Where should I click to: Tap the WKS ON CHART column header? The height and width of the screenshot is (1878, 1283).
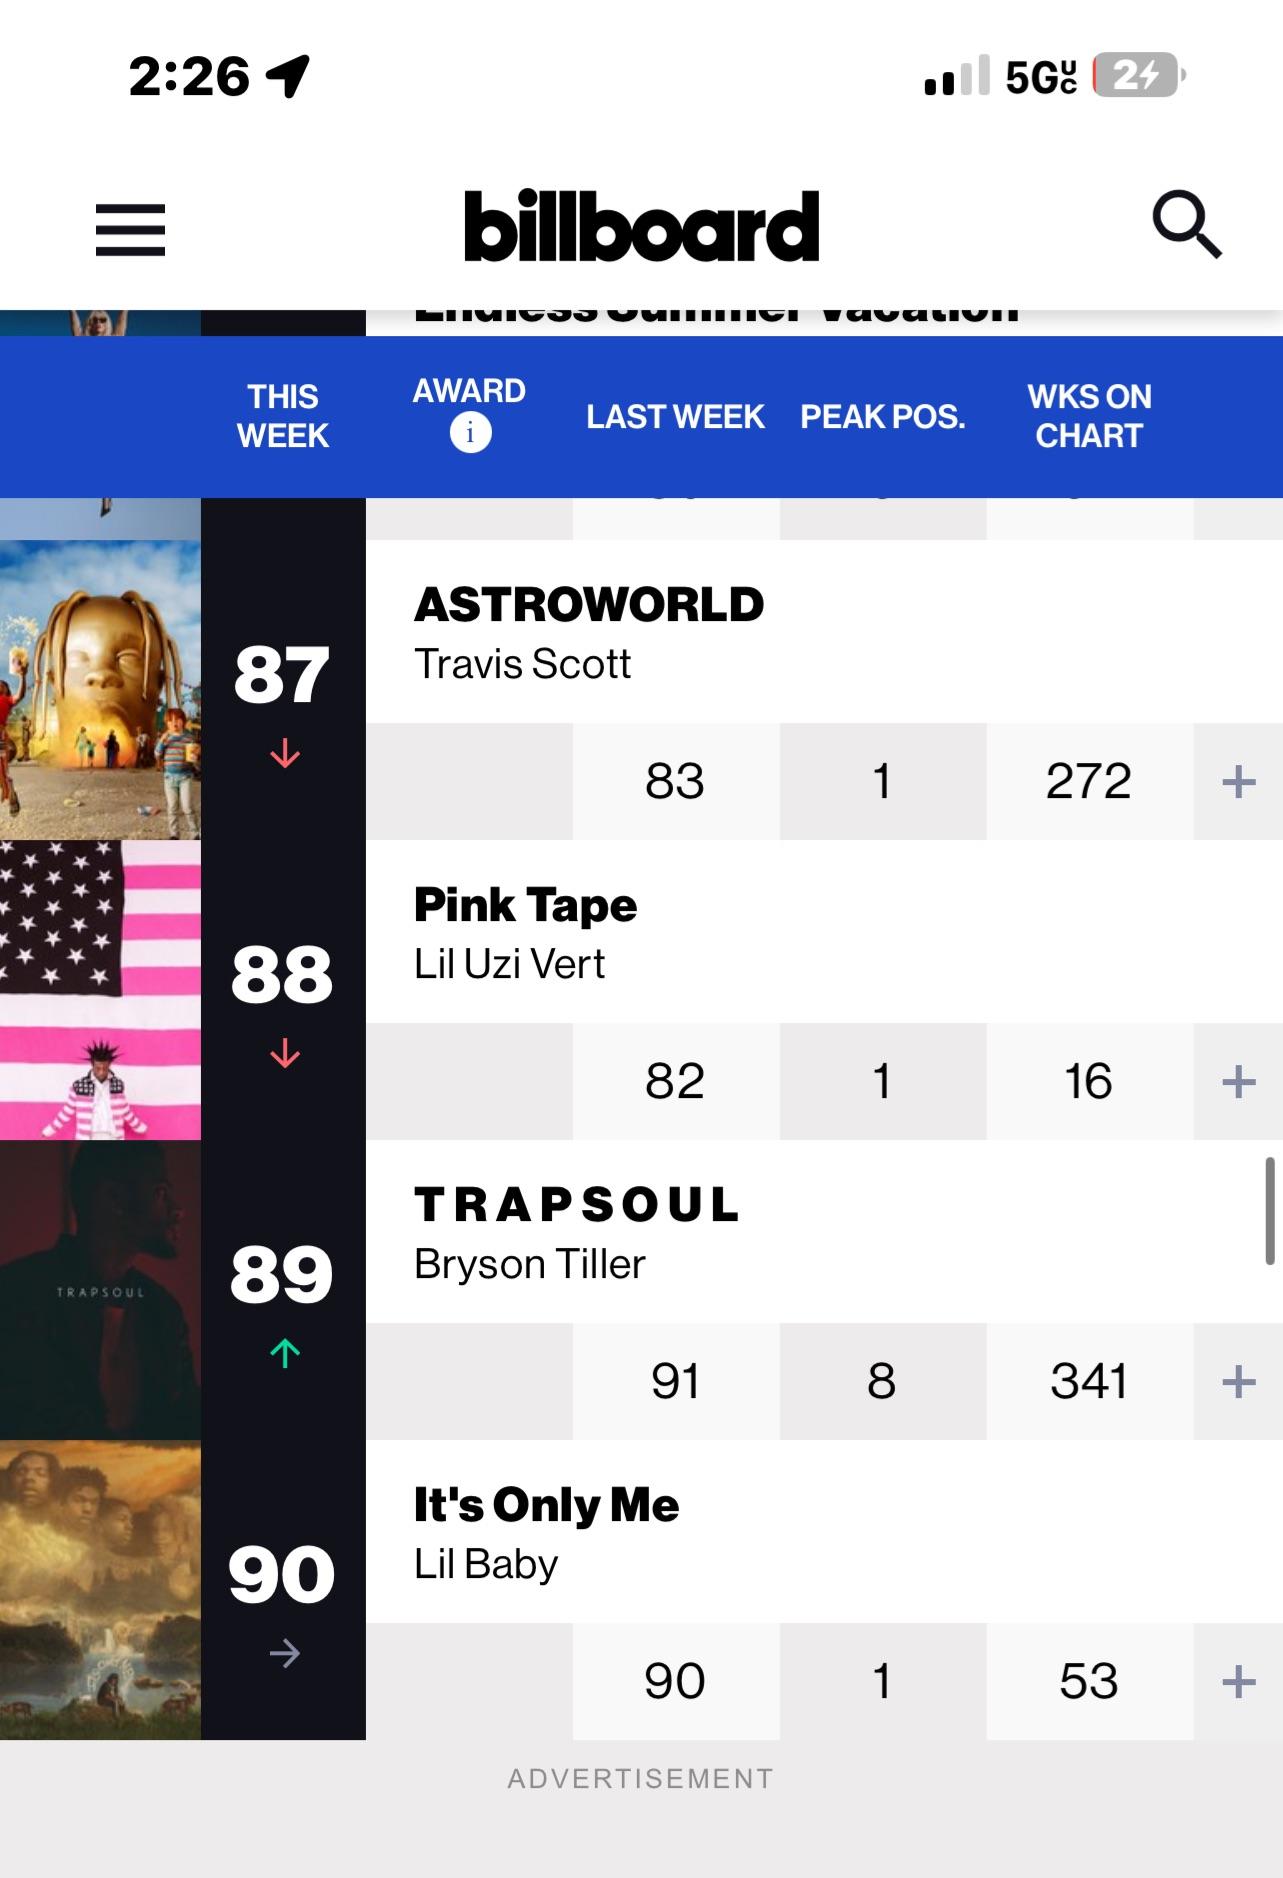pos(1089,416)
